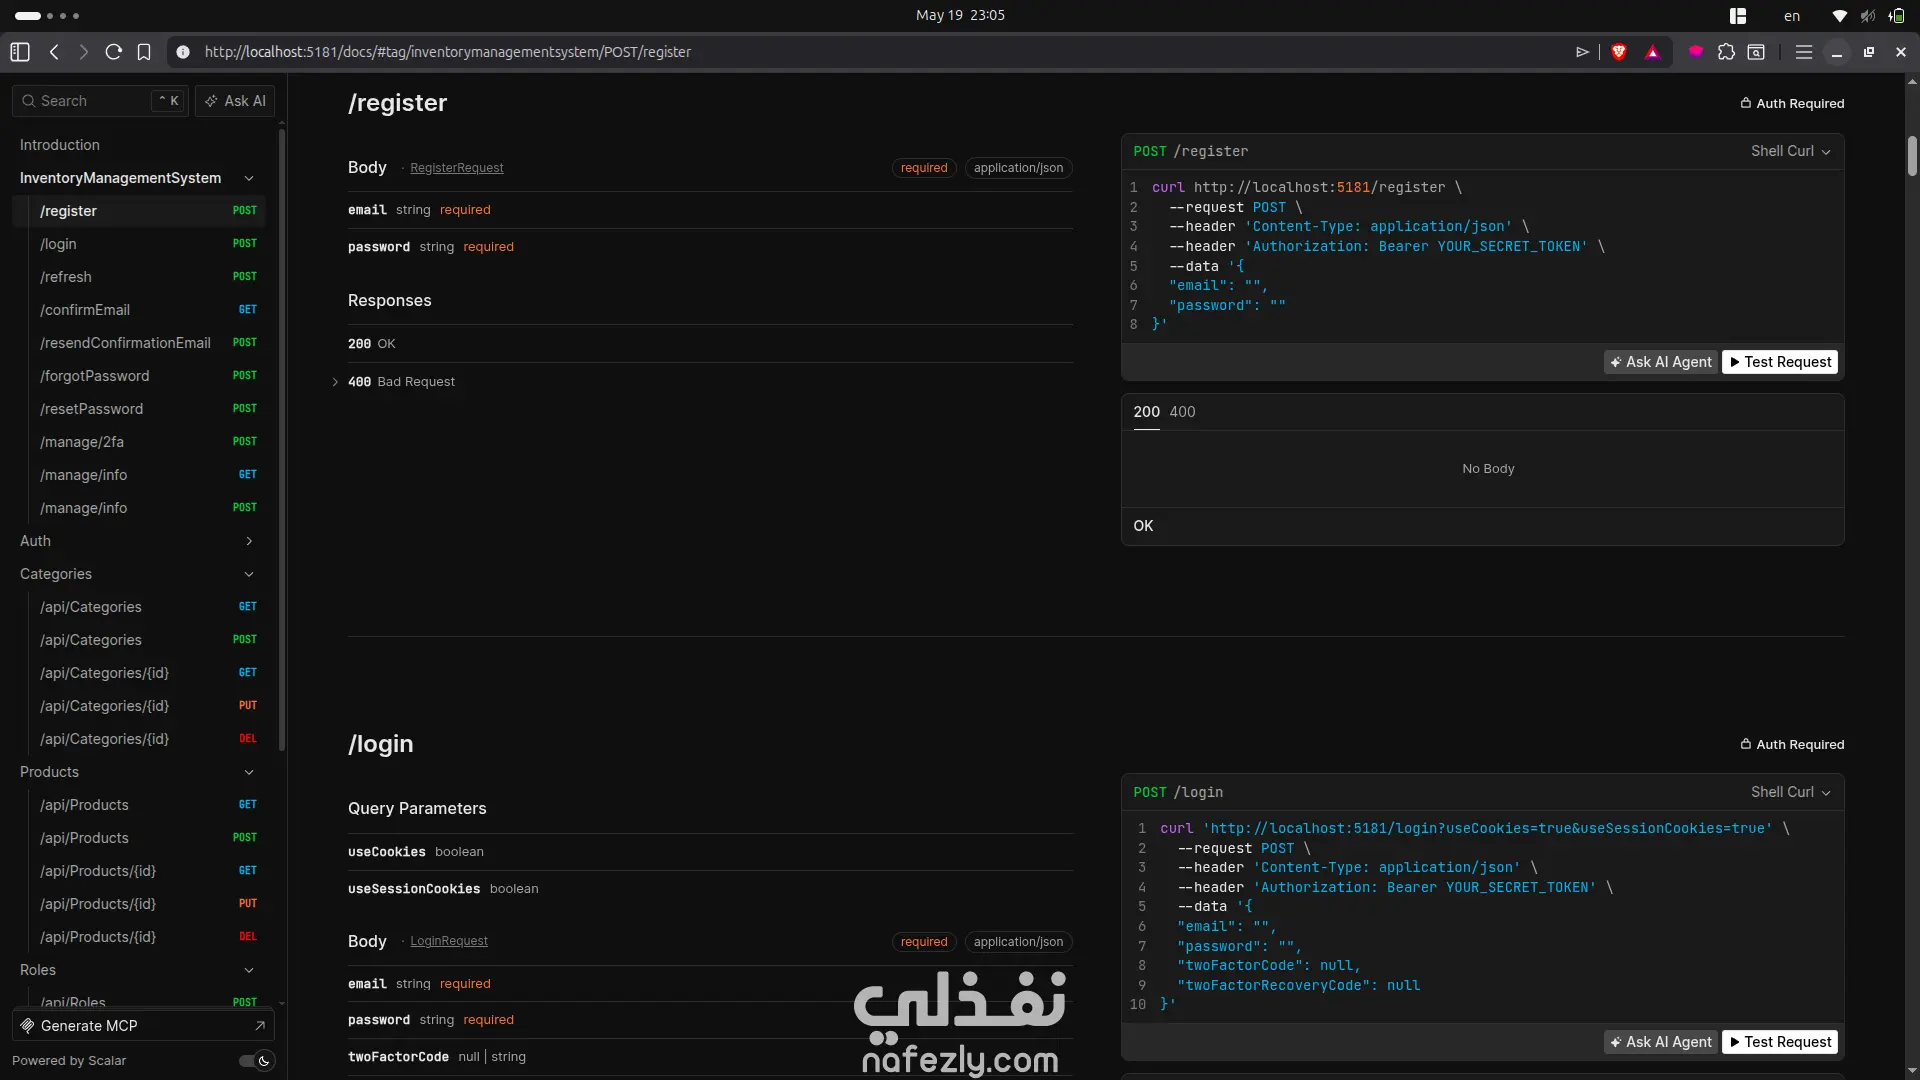Select /refresh POST in the sidebar
Screen dimensions: 1920x1080
coord(139,277)
